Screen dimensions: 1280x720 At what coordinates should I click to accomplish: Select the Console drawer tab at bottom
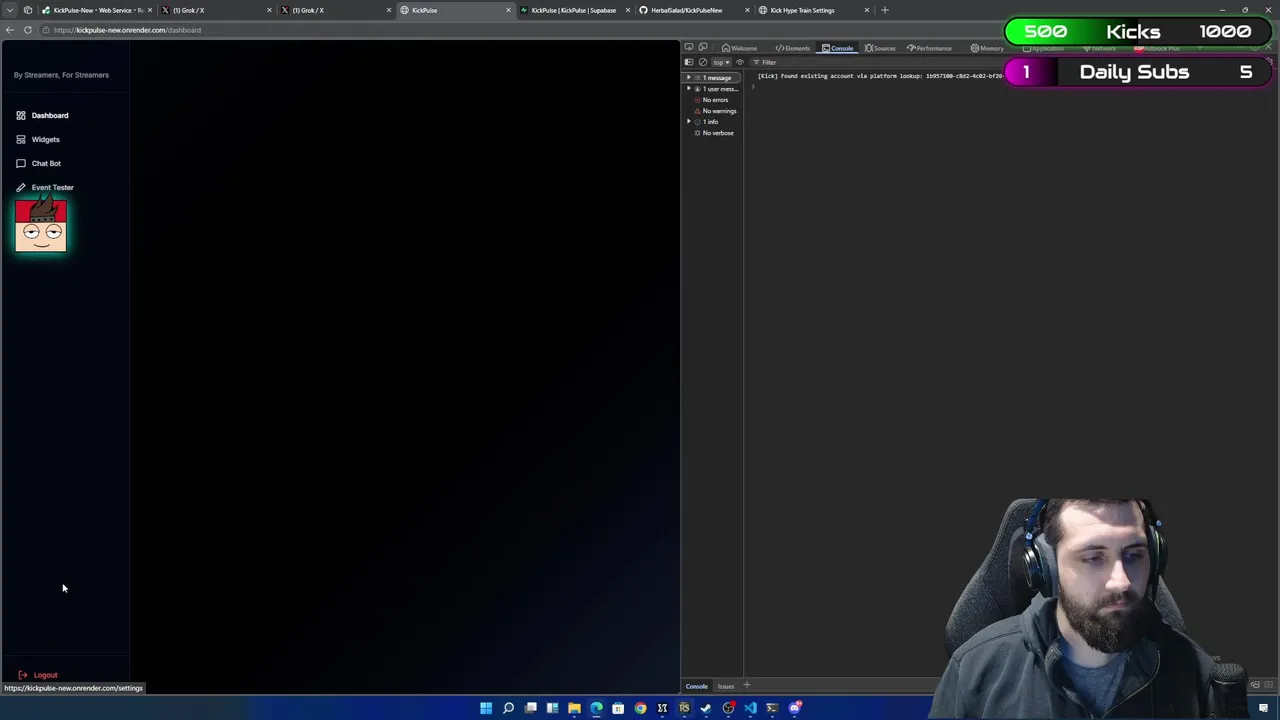coord(696,686)
